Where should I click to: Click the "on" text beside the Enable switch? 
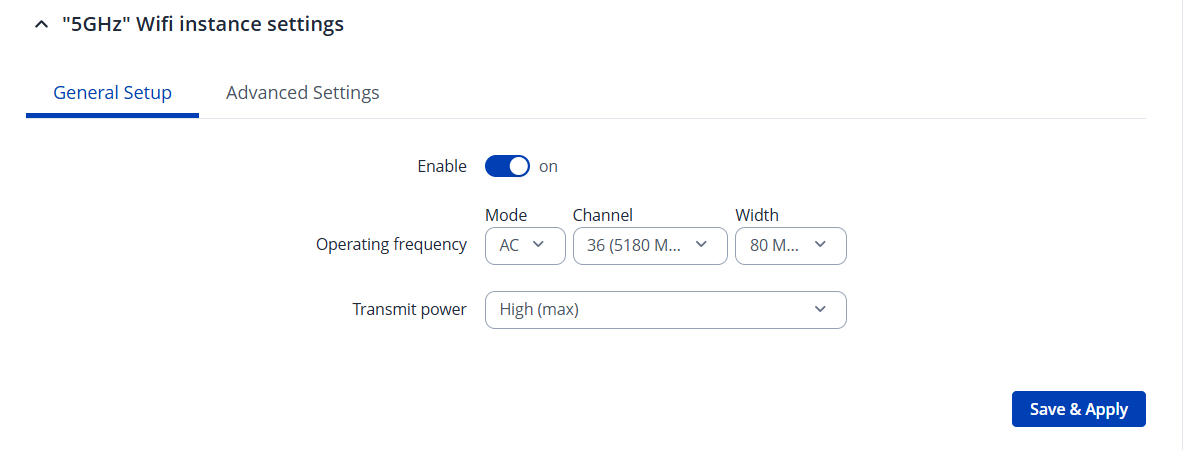[548, 167]
